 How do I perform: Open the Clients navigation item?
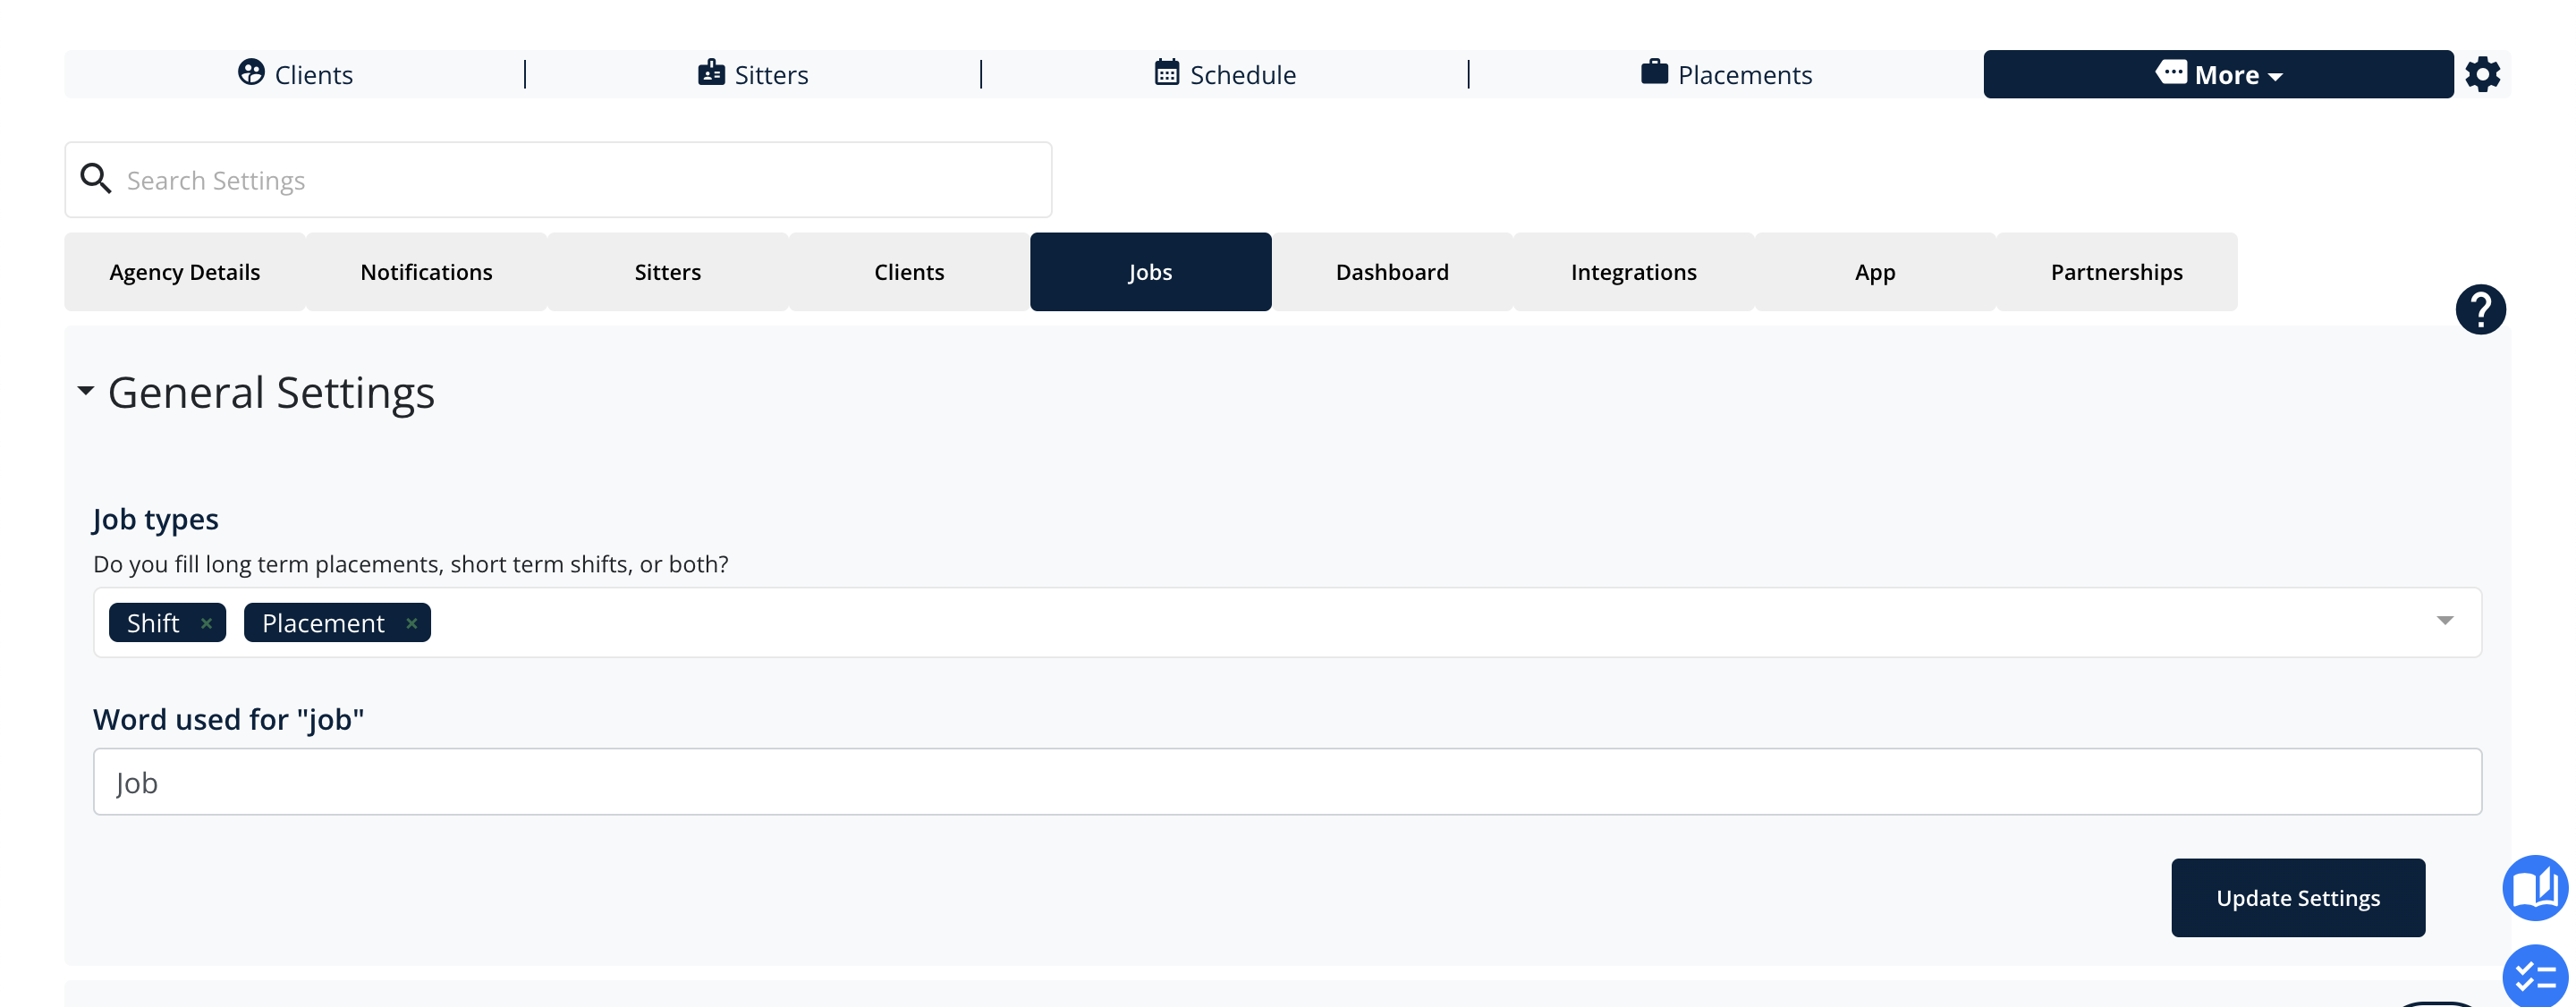click(295, 74)
